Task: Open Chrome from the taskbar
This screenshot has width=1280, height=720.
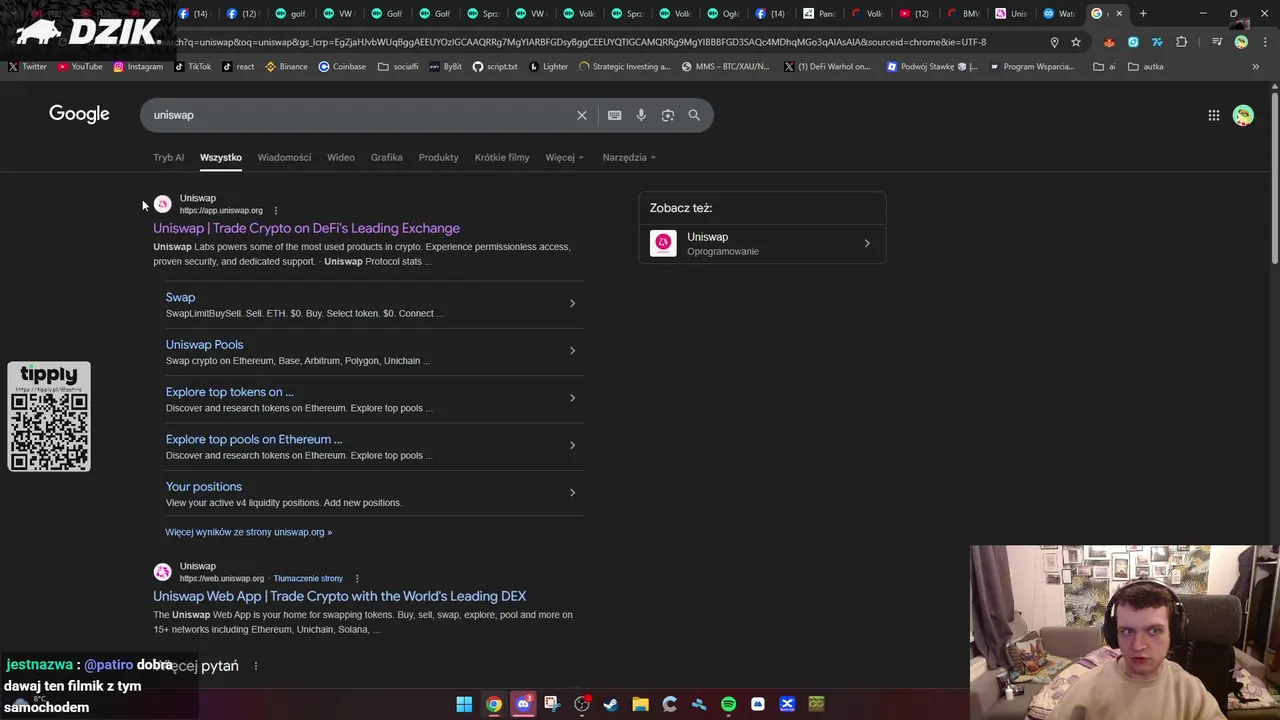Action: click(x=494, y=704)
